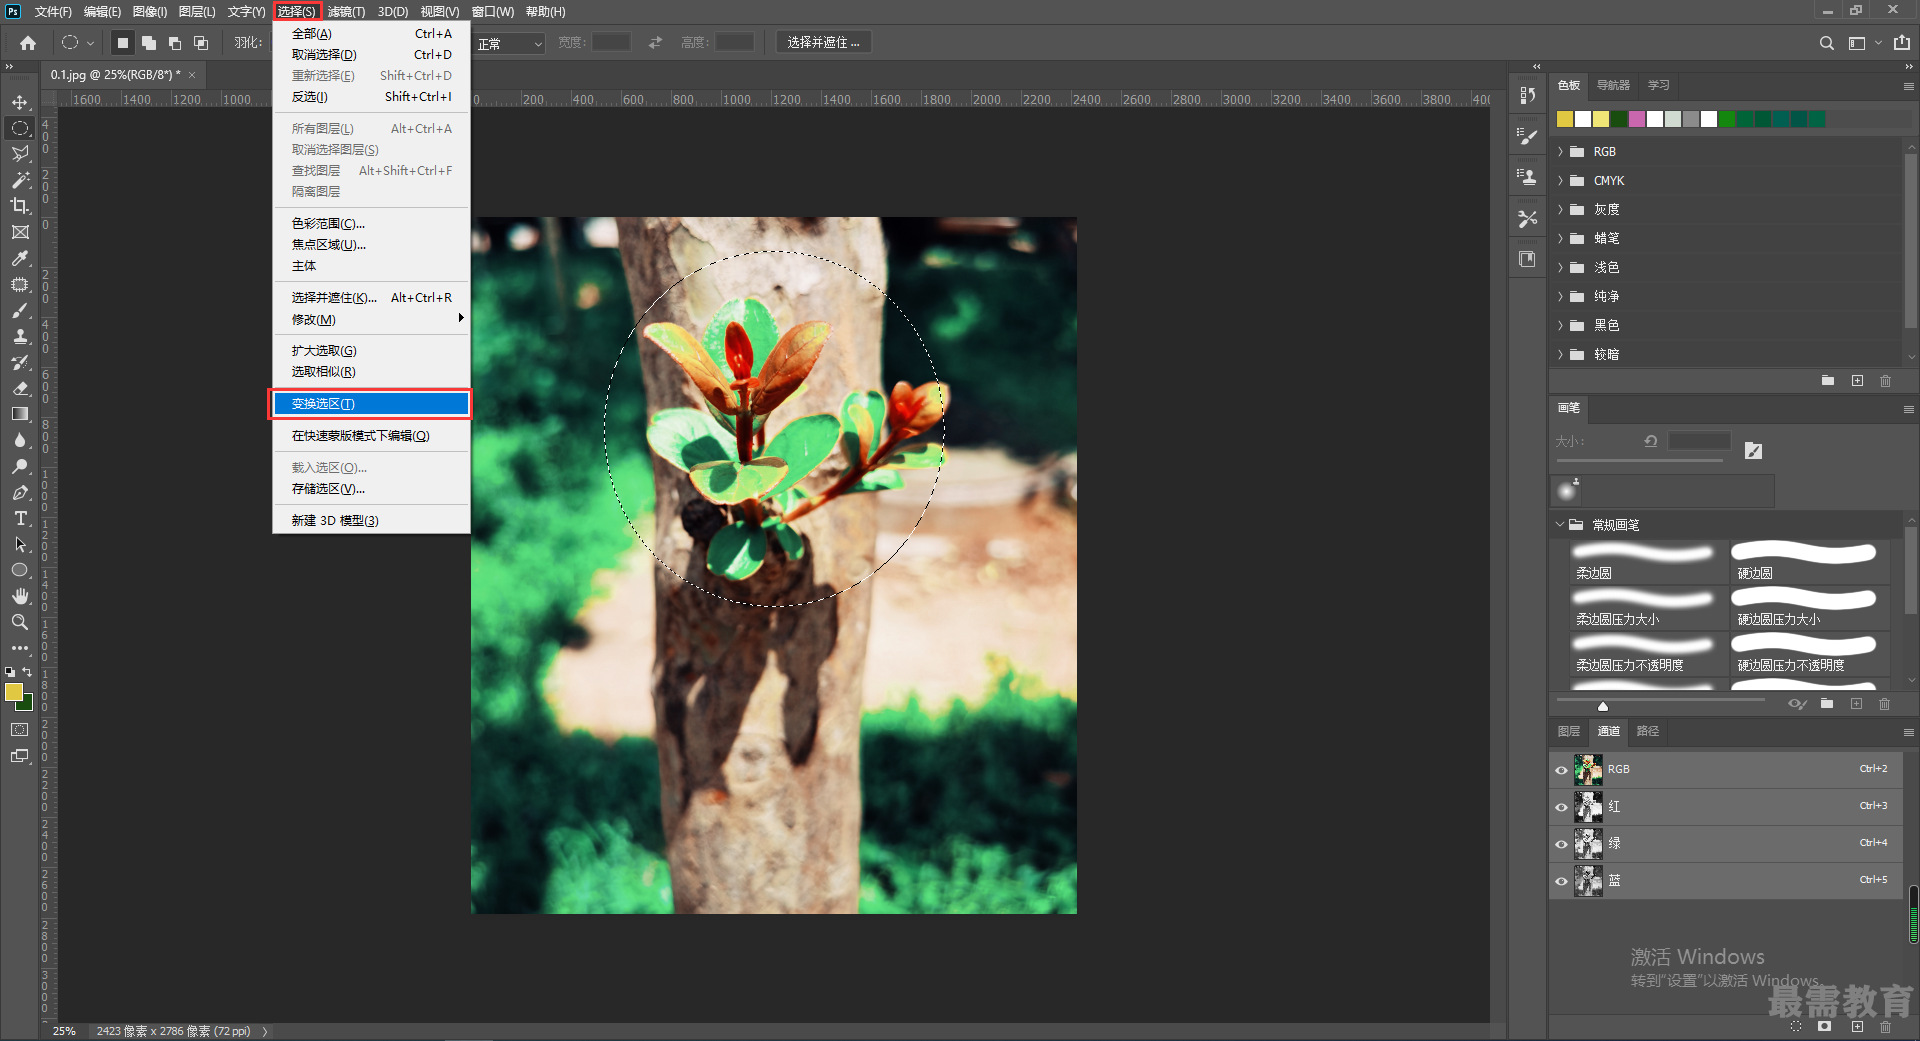Image resolution: width=1920 pixels, height=1041 pixels.
Task: Adjust the brush thumbnail size slider
Action: (x=1603, y=705)
